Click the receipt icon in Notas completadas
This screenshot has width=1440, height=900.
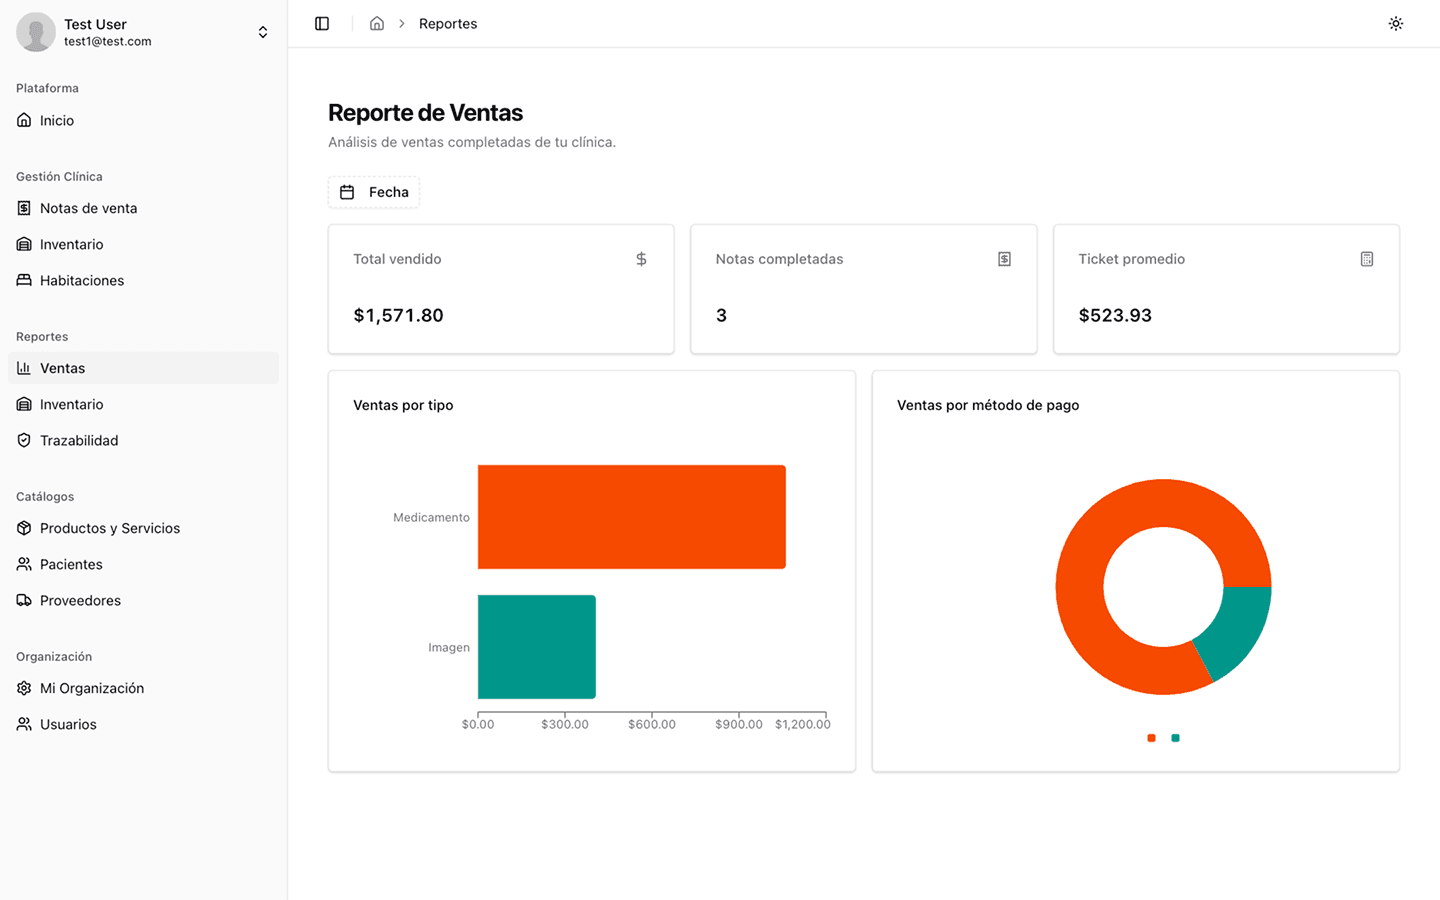coord(1004,259)
